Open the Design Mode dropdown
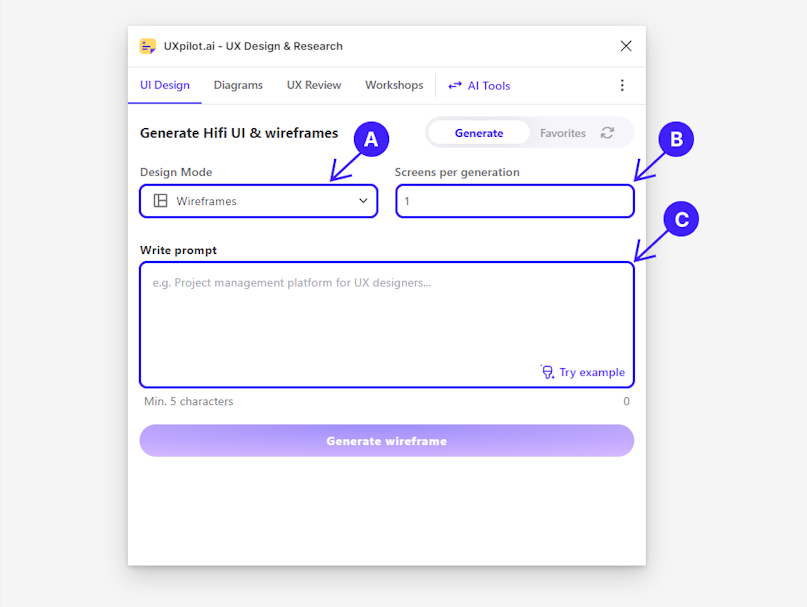The image size is (807, 607). tap(258, 201)
